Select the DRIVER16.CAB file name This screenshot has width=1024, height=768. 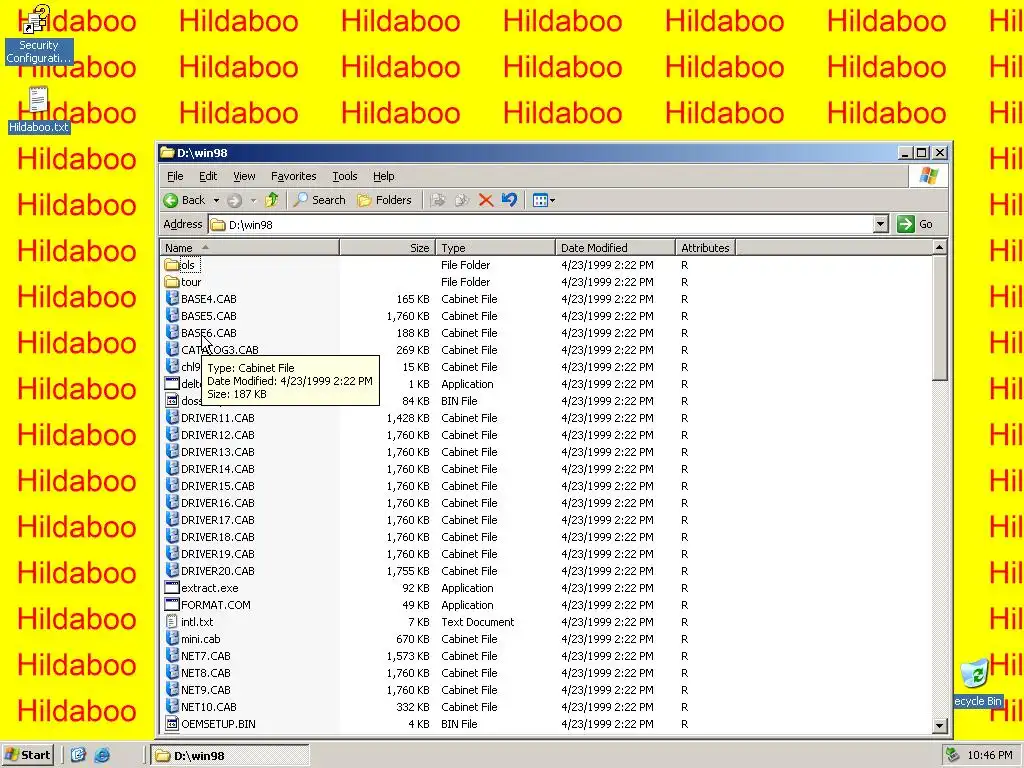(217, 503)
